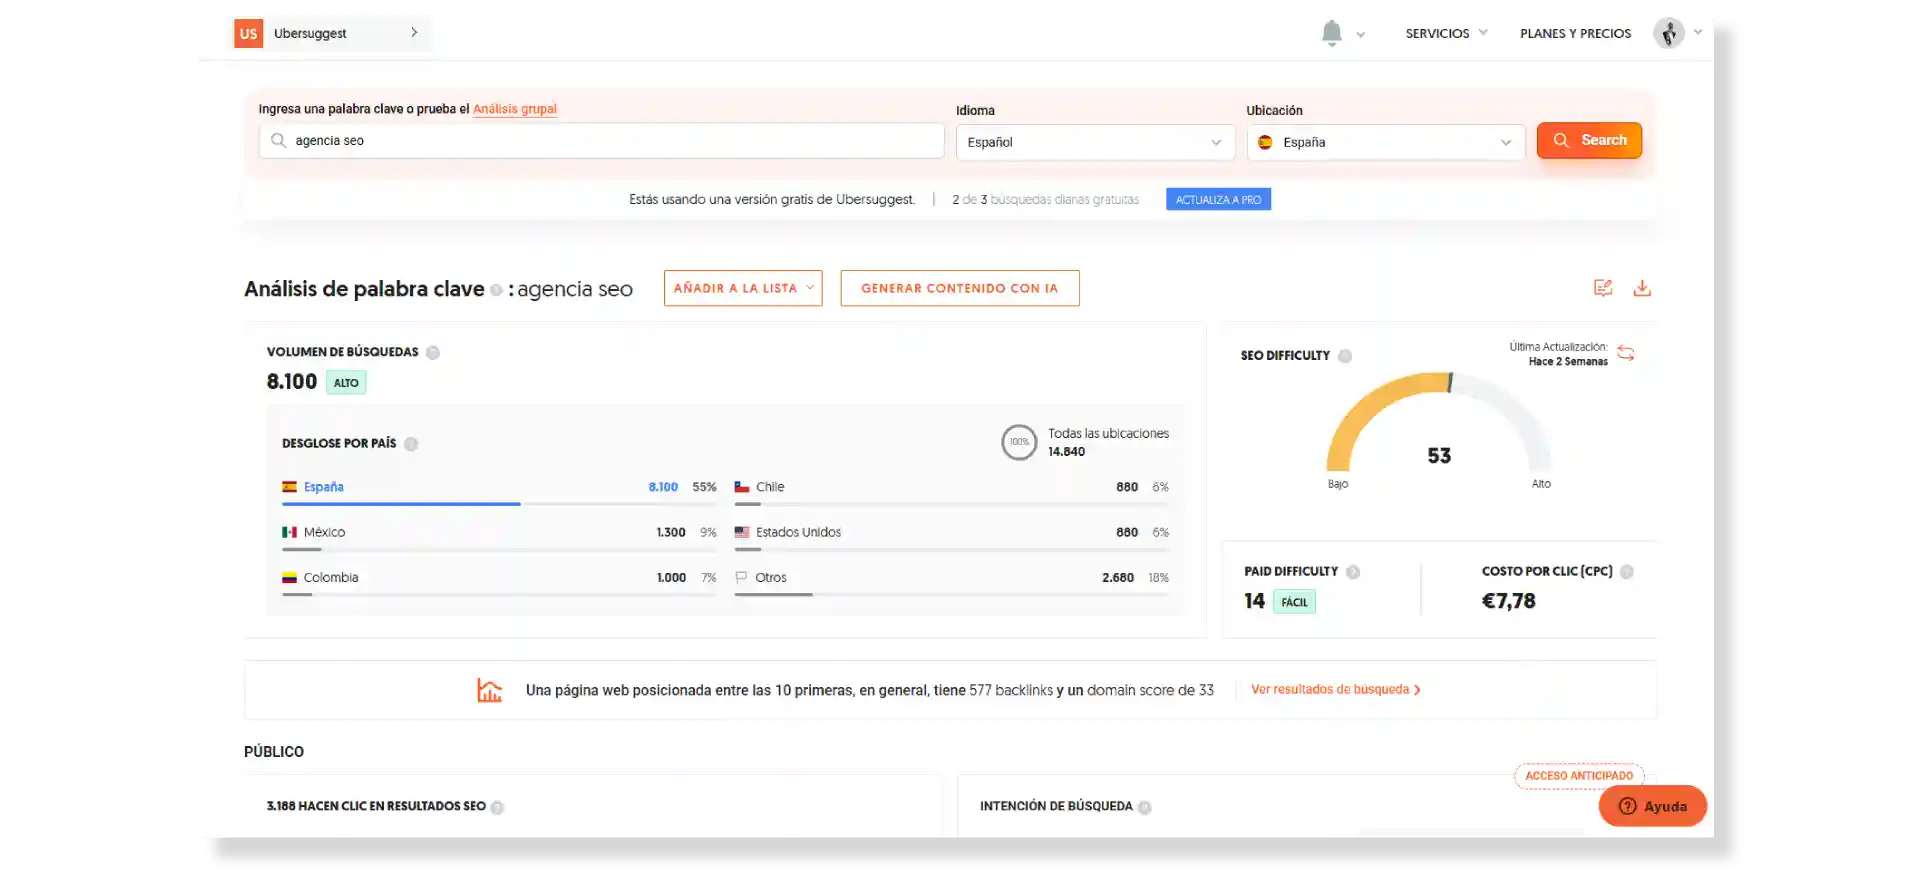Click the España search volume bar
This screenshot has height=879, width=1913.
[x=401, y=504]
